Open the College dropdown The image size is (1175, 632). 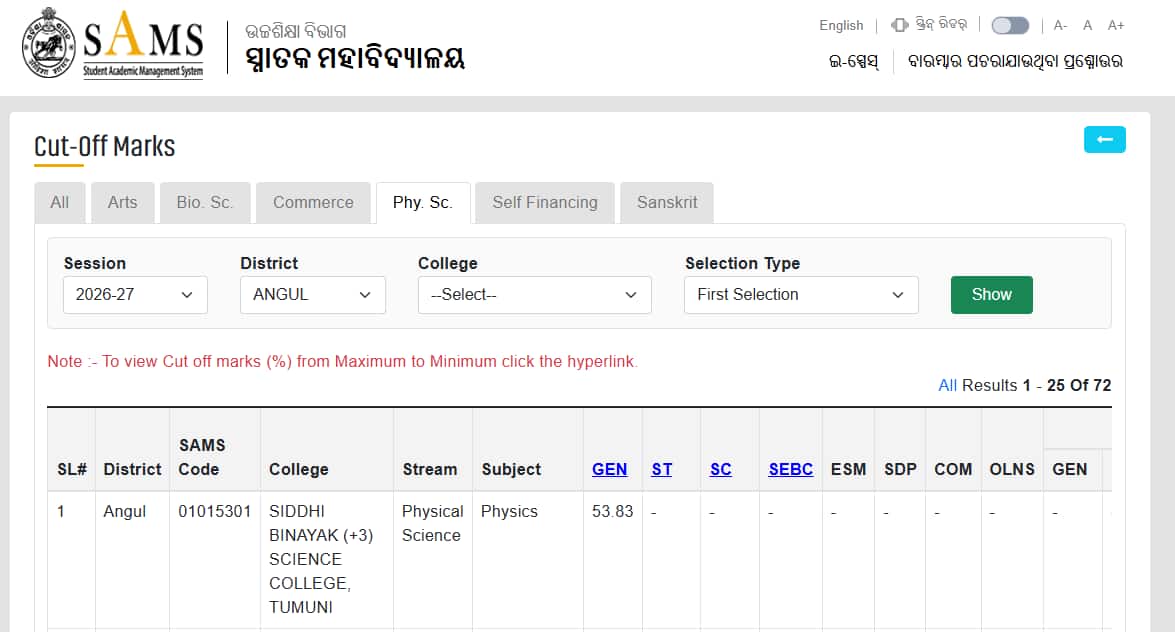tap(534, 295)
